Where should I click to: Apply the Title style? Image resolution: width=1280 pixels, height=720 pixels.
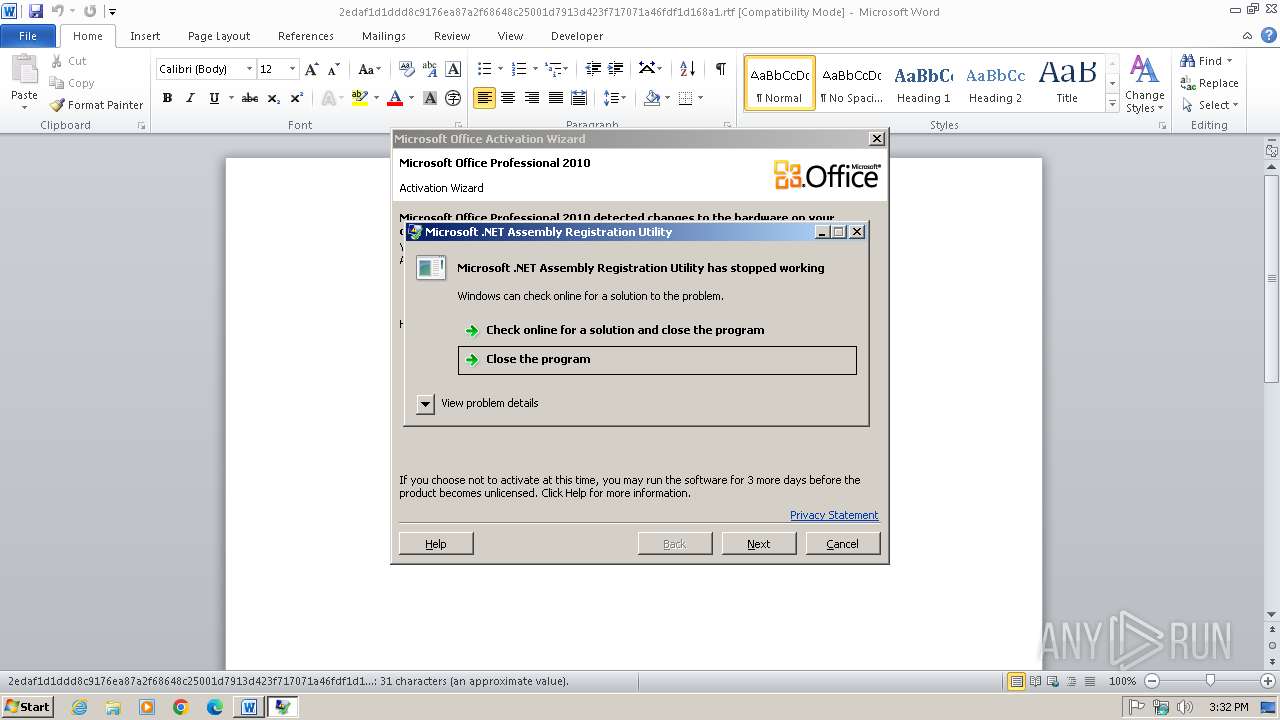pyautogui.click(x=1067, y=83)
